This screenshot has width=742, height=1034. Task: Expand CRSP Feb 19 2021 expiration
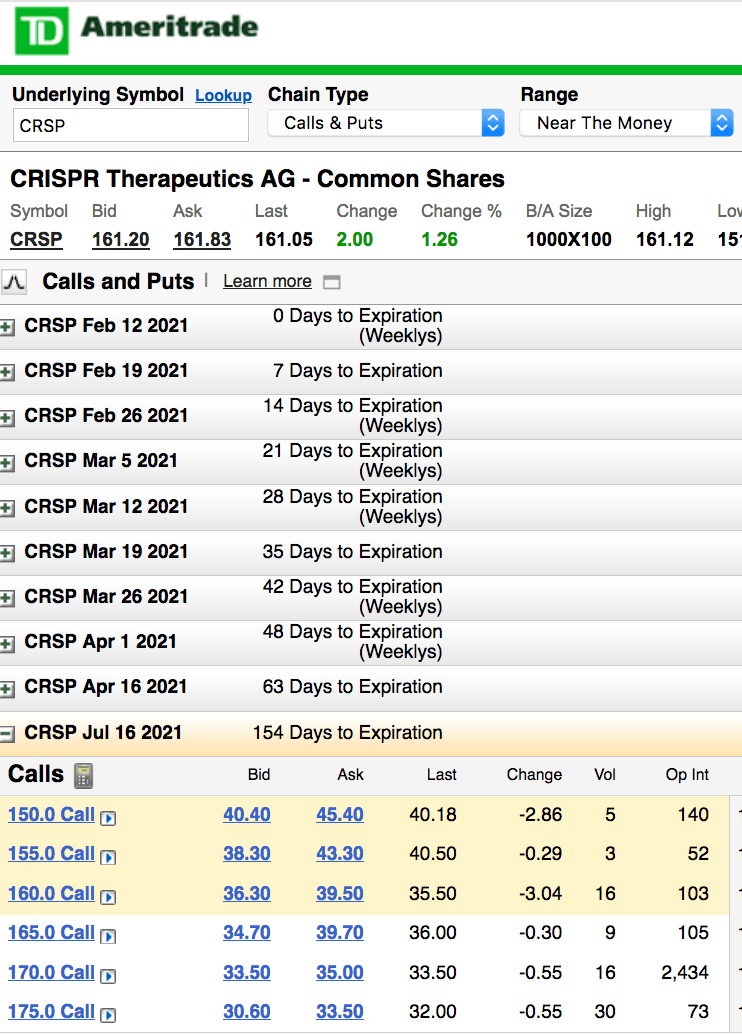(7, 373)
